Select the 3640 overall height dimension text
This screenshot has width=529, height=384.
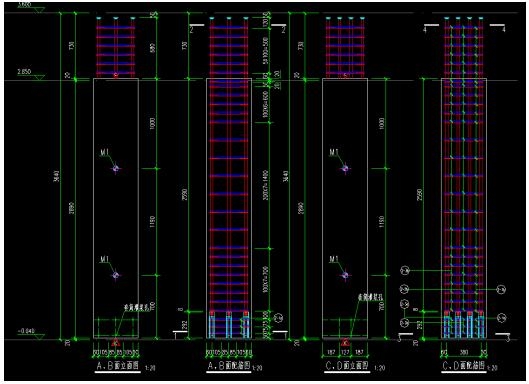(x=57, y=176)
